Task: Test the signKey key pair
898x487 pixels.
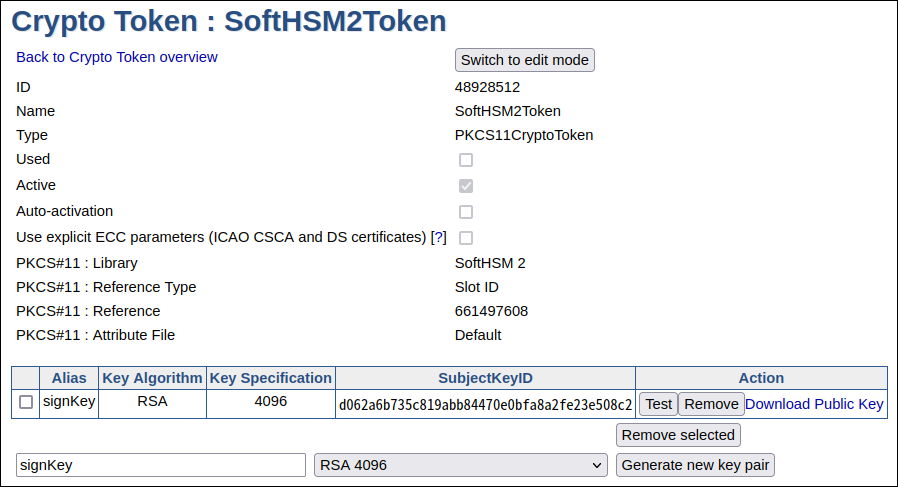Action: [658, 404]
